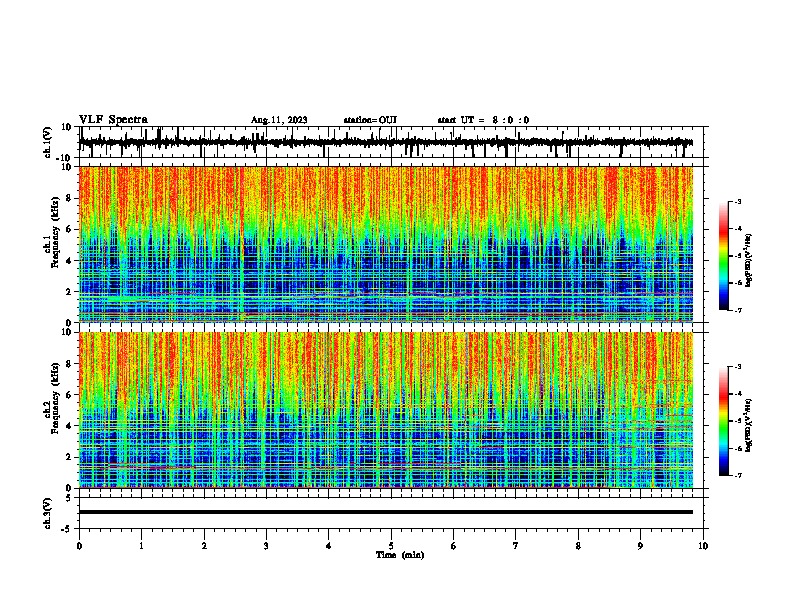Click the ch.2 spectrogram color scale bar
The height and width of the screenshot is (612, 792).
723,421
